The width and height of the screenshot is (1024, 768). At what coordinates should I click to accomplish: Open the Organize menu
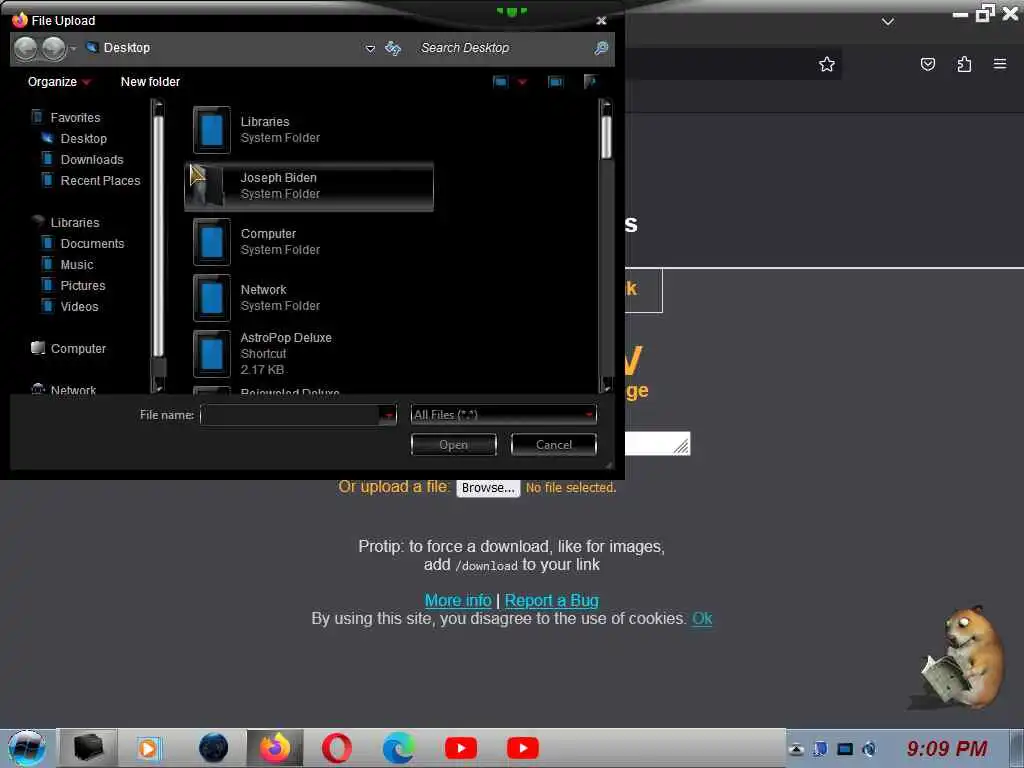point(59,82)
